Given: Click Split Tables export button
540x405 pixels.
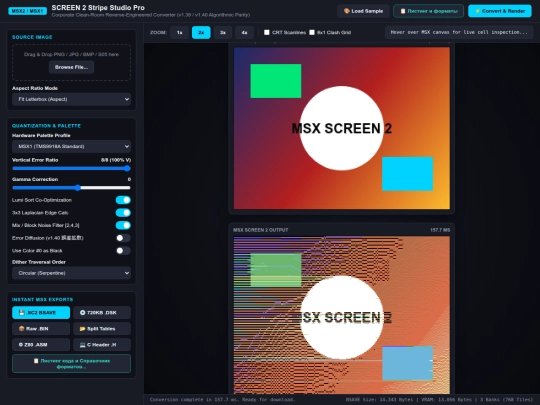Looking at the screenshot, I should [x=102, y=329].
